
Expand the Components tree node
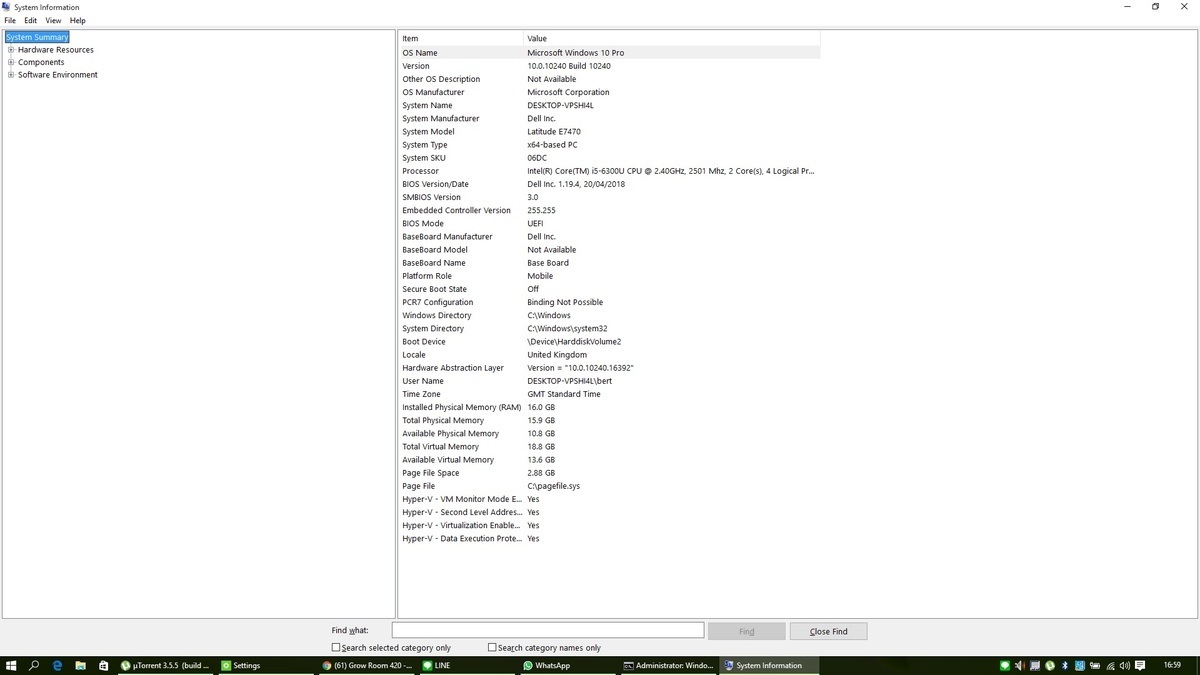pyautogui.click(x=11, y=62)
